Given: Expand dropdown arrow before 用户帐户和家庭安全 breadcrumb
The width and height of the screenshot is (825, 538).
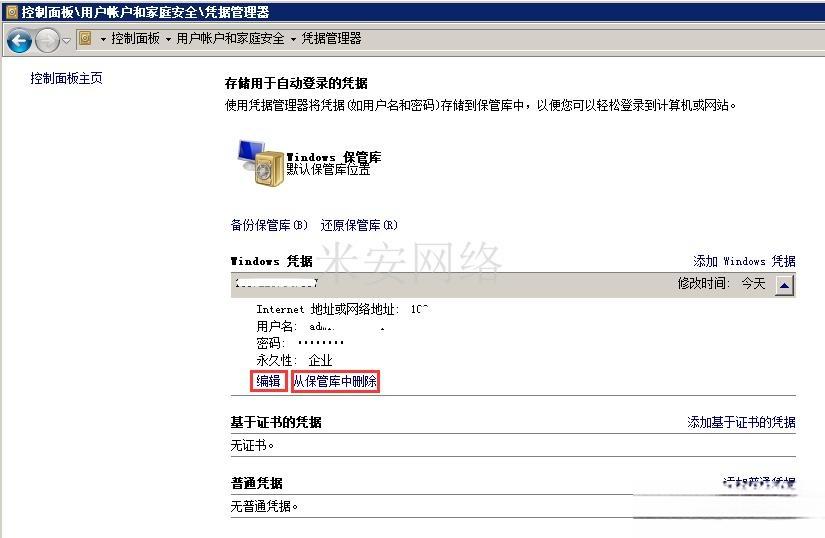Looking at the screenshot, I should pos(168,39).
